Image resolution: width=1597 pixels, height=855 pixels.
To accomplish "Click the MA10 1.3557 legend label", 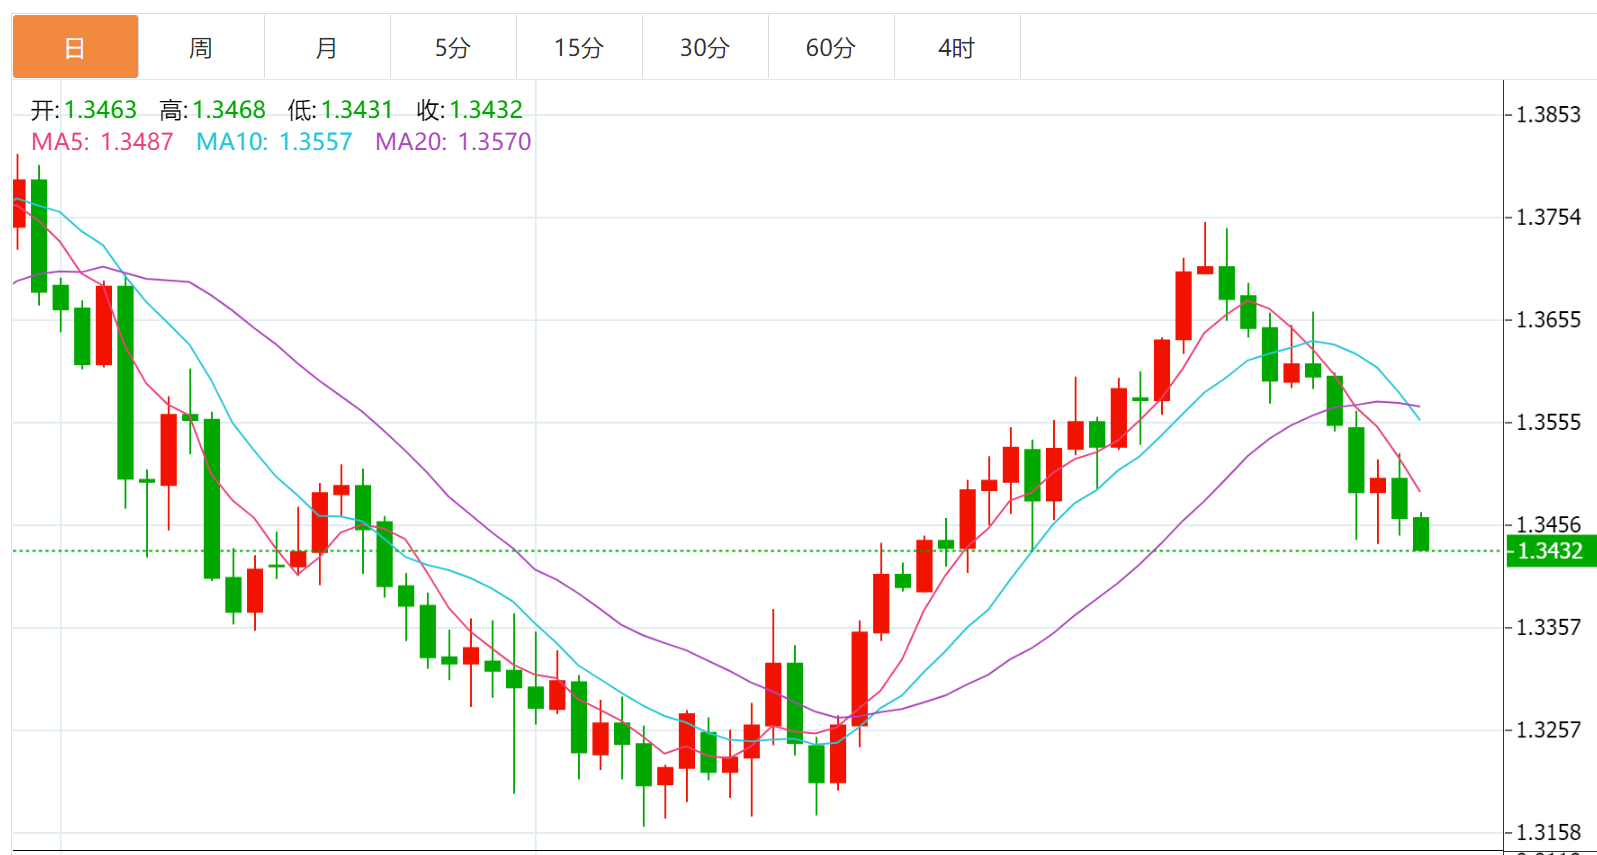I will click(x=274, y=142).
